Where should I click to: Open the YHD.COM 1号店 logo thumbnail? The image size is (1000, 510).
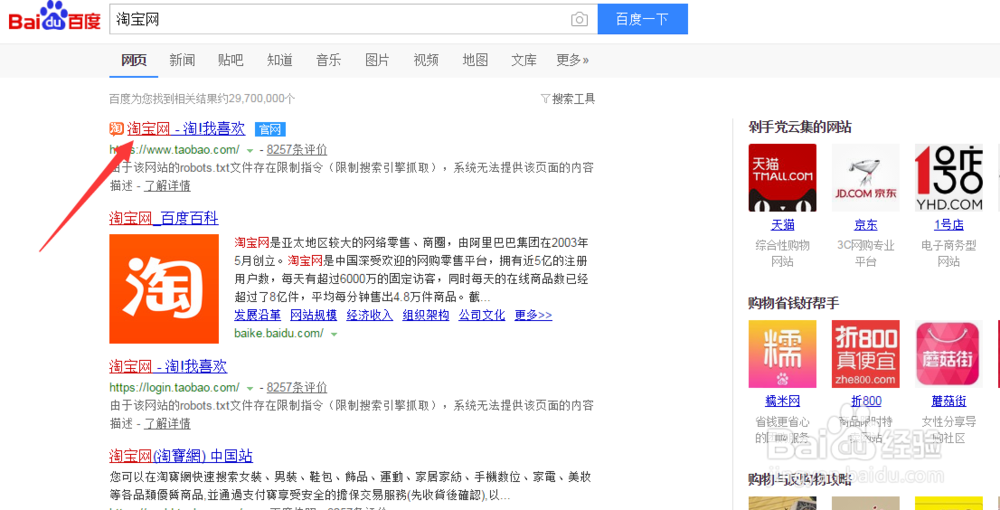coord(948,178)
